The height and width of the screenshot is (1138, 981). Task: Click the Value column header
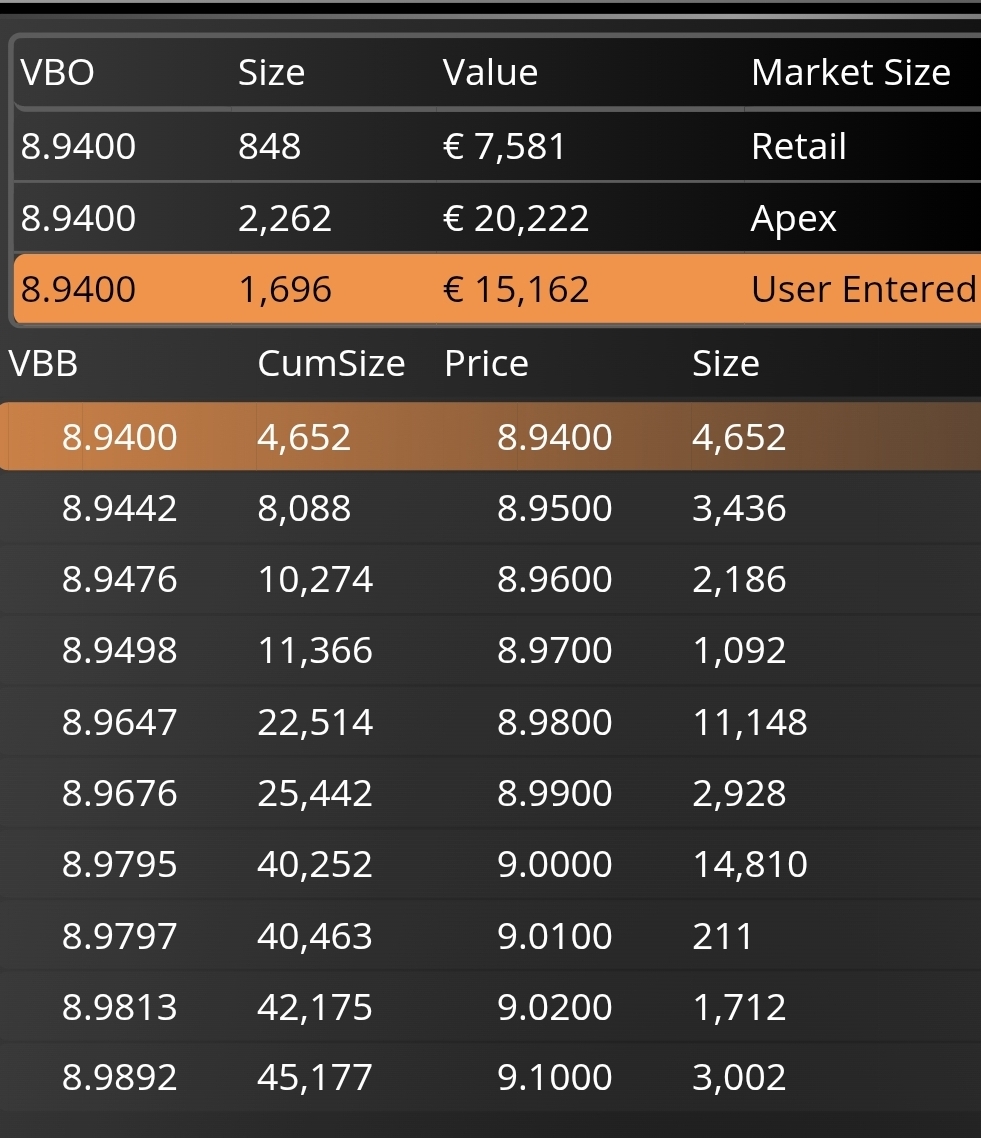pyautogui.click(x=490, y=73)
